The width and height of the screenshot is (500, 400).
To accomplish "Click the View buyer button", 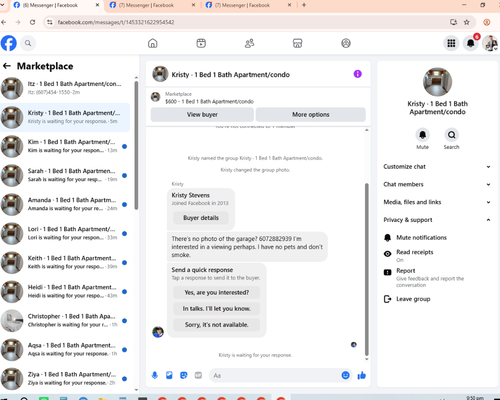I will pos(202,115).
